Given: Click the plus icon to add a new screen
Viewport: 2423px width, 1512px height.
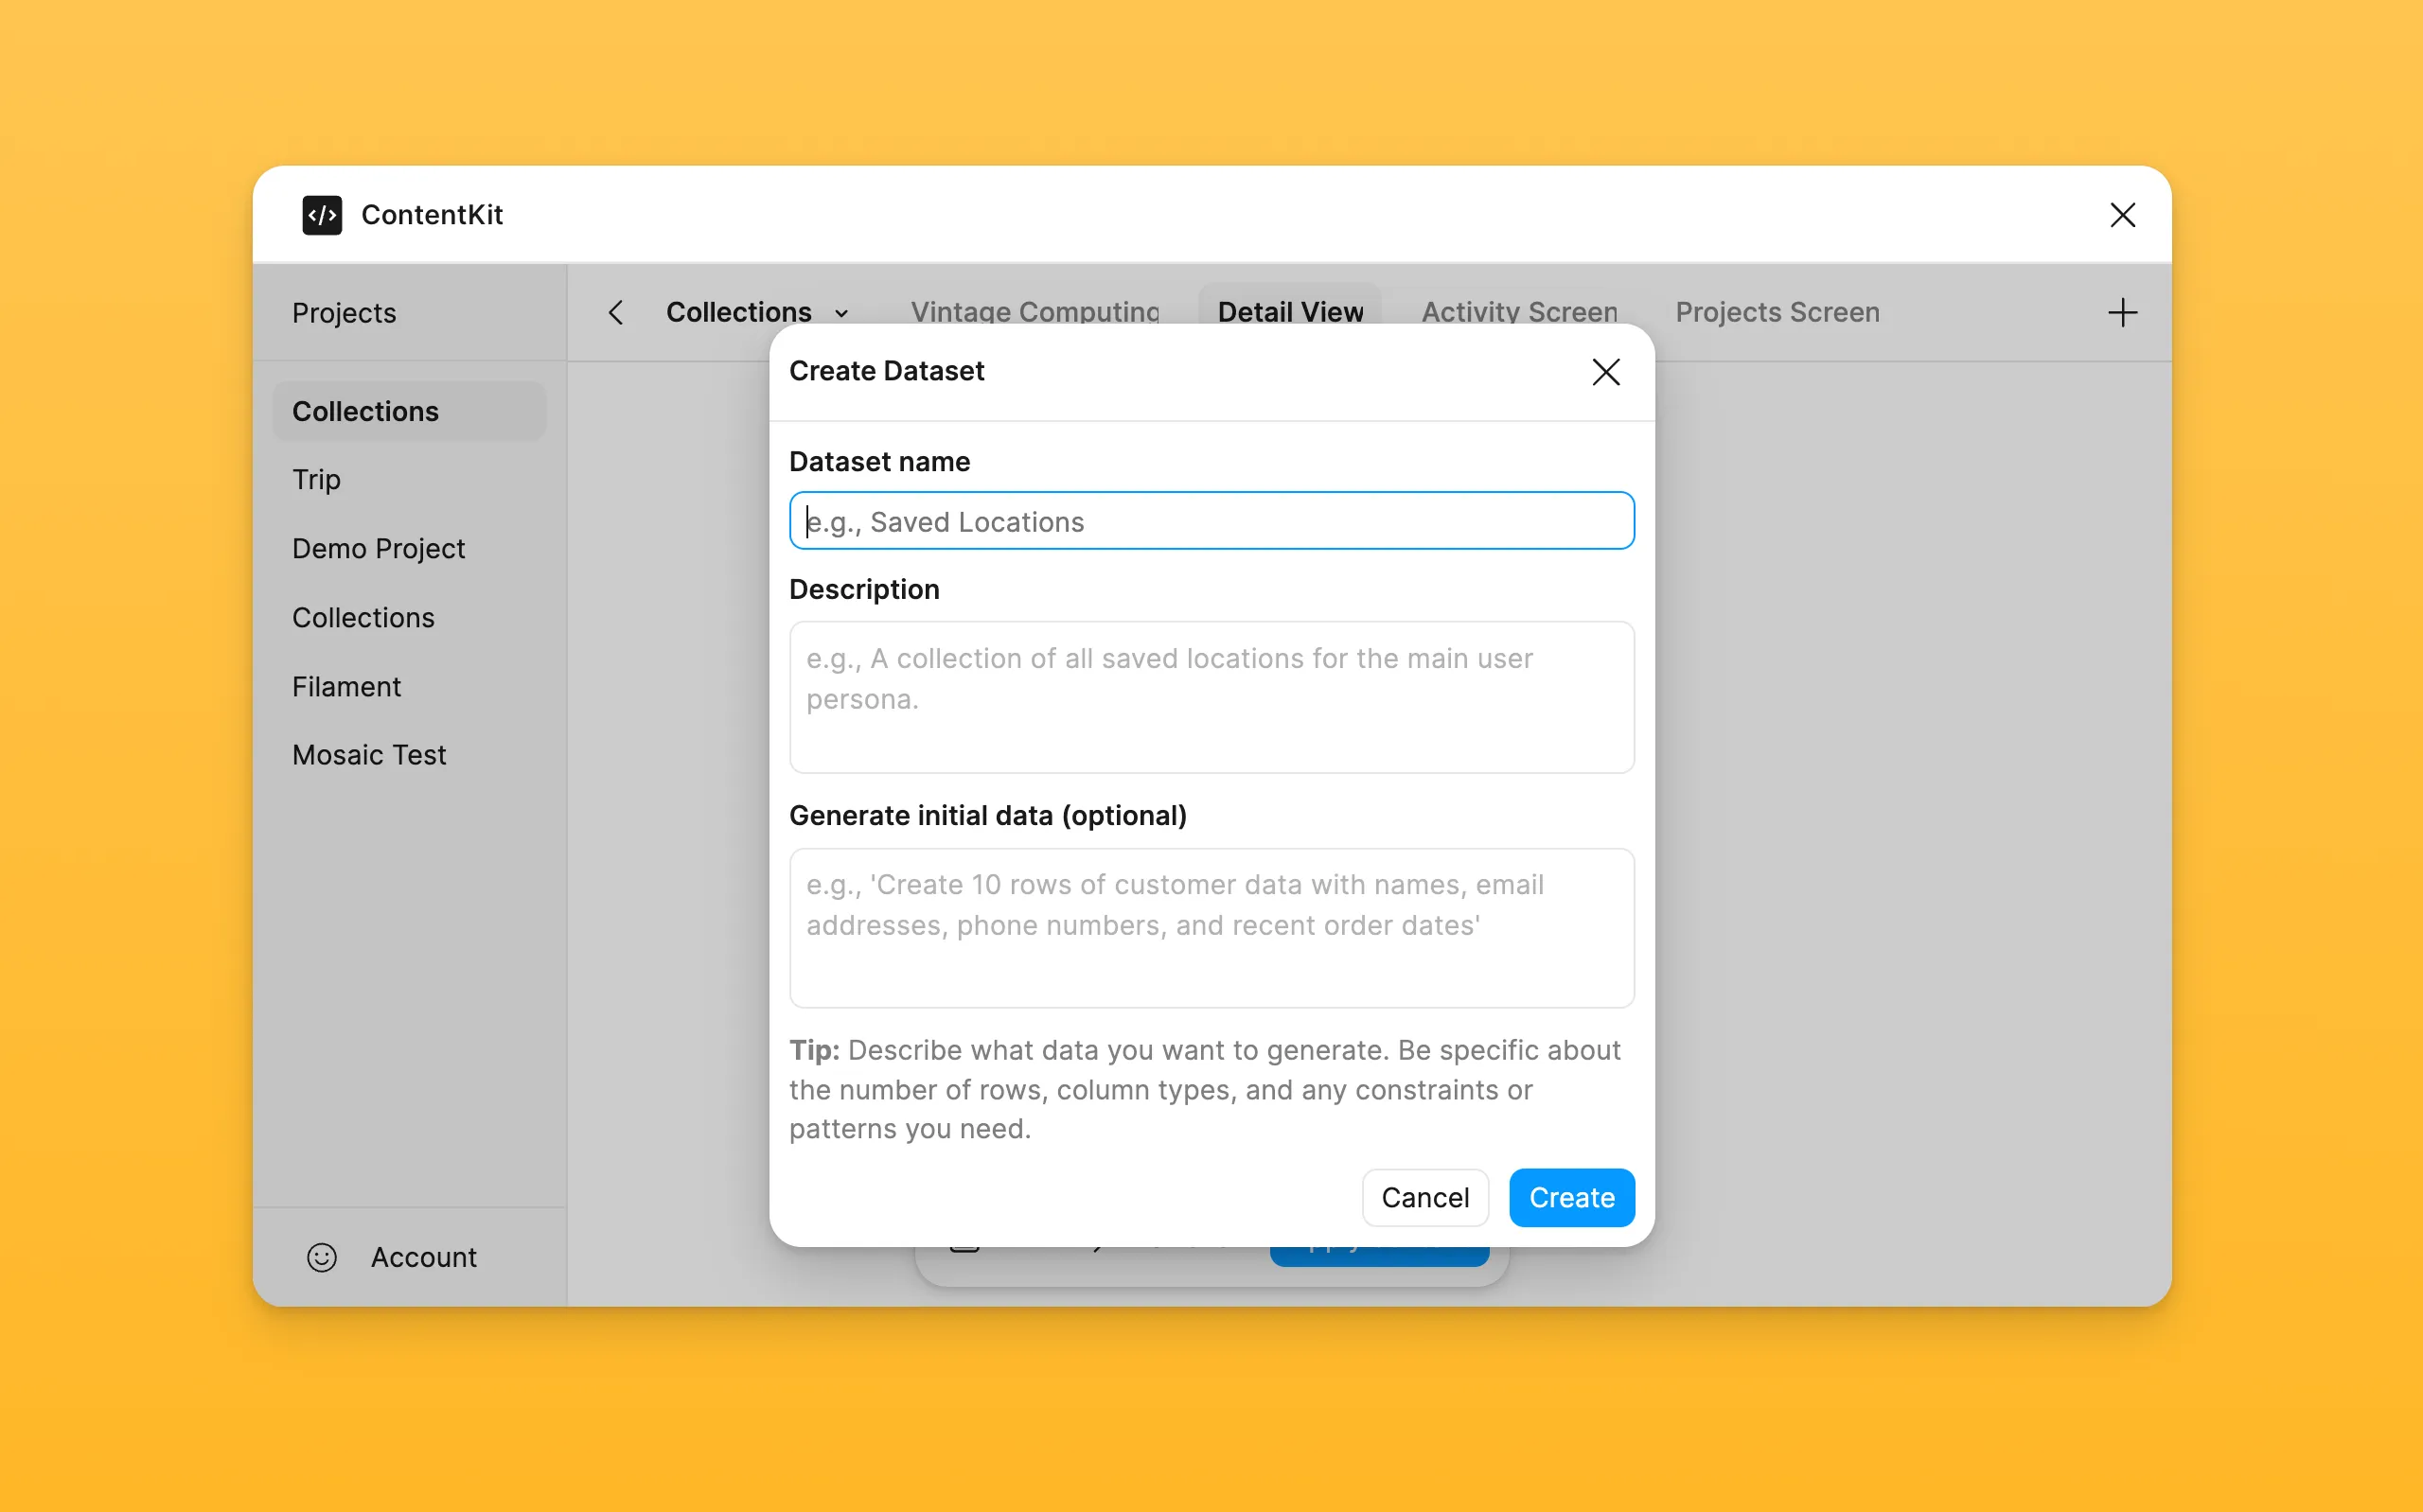Looking at the screenshot, I should 2123,312.
